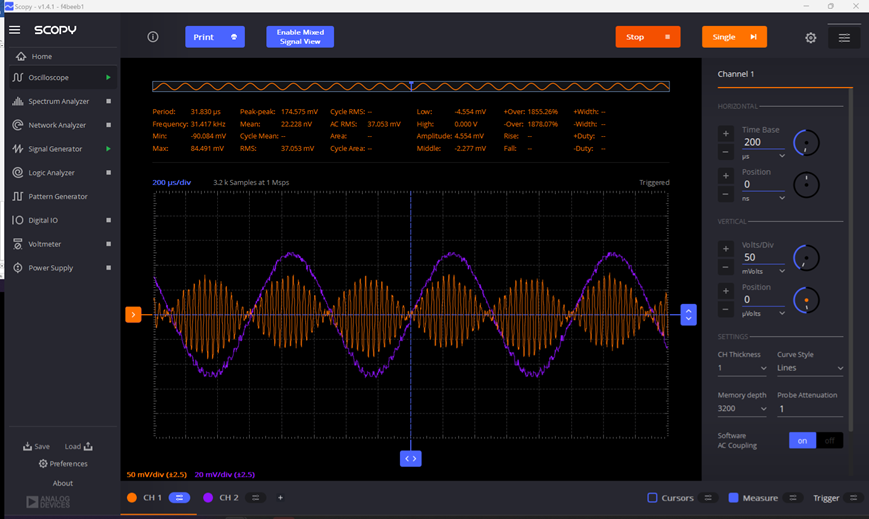This screenshot has height=519, width=869.
Task: Click the Digital IO sidebar icon
Action: click(x=18, y=220)
